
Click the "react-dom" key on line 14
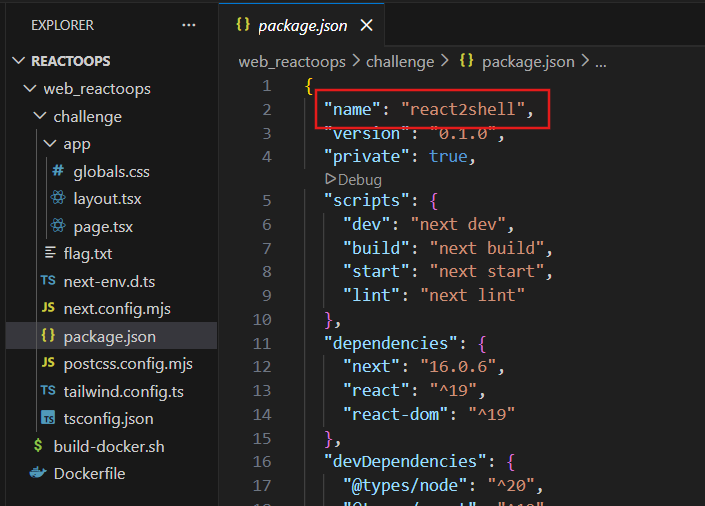click(x=395, y=414)
